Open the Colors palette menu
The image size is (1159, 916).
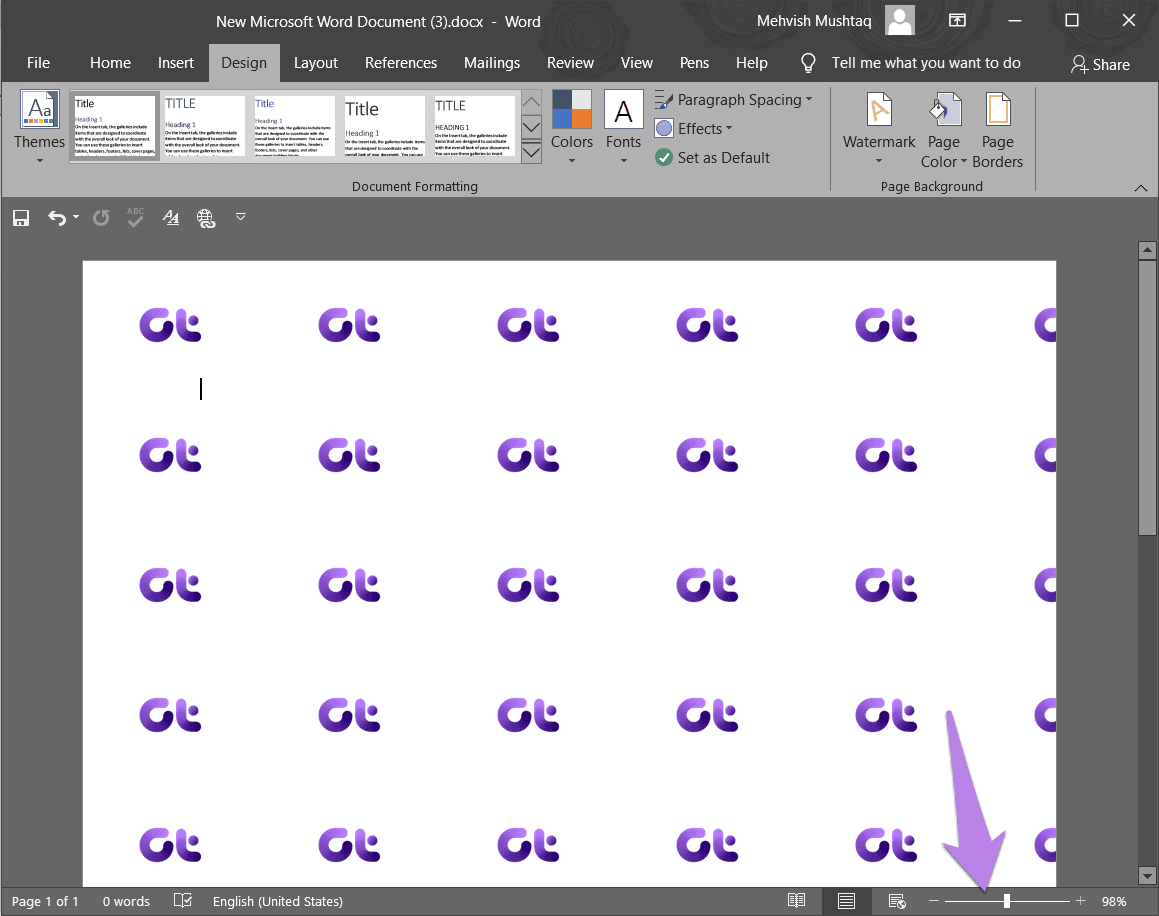coord(571,126)
